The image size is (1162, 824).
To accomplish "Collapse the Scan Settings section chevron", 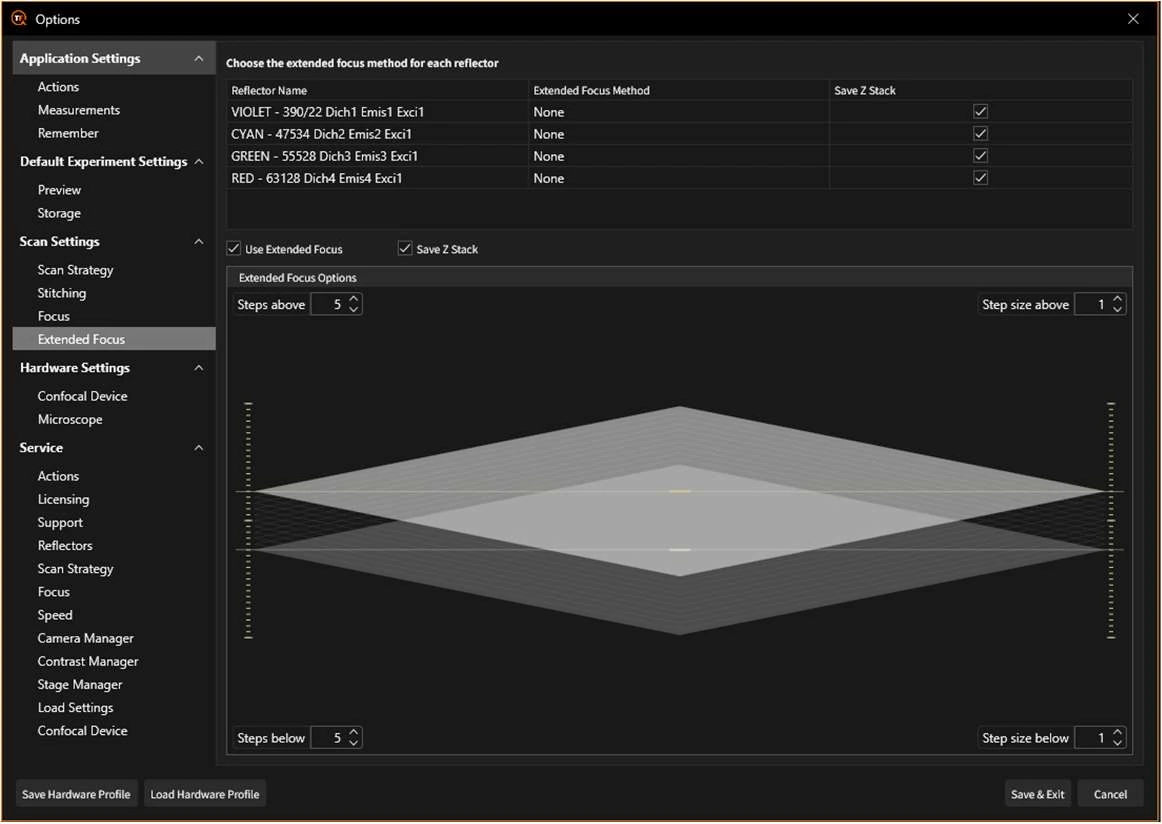I will pos(198,242).
